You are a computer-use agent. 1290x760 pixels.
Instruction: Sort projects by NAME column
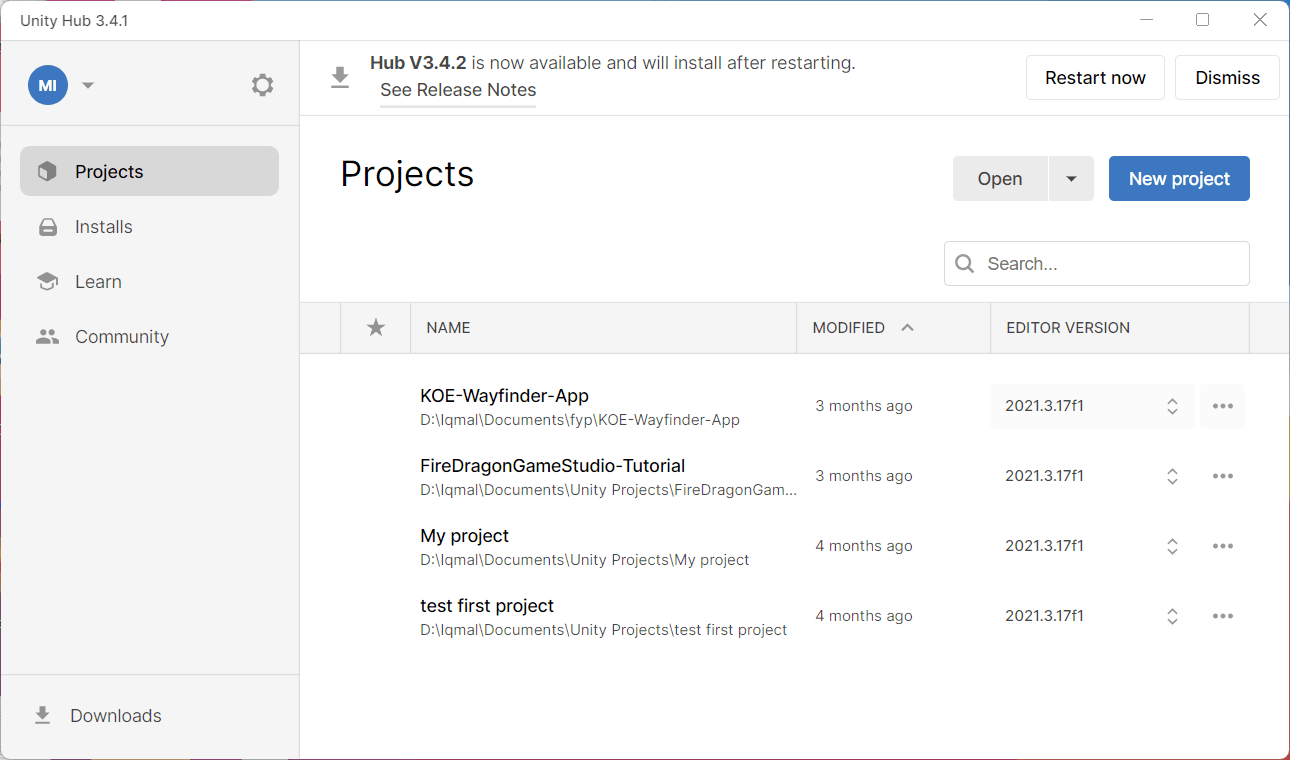[x=603, y=328]
